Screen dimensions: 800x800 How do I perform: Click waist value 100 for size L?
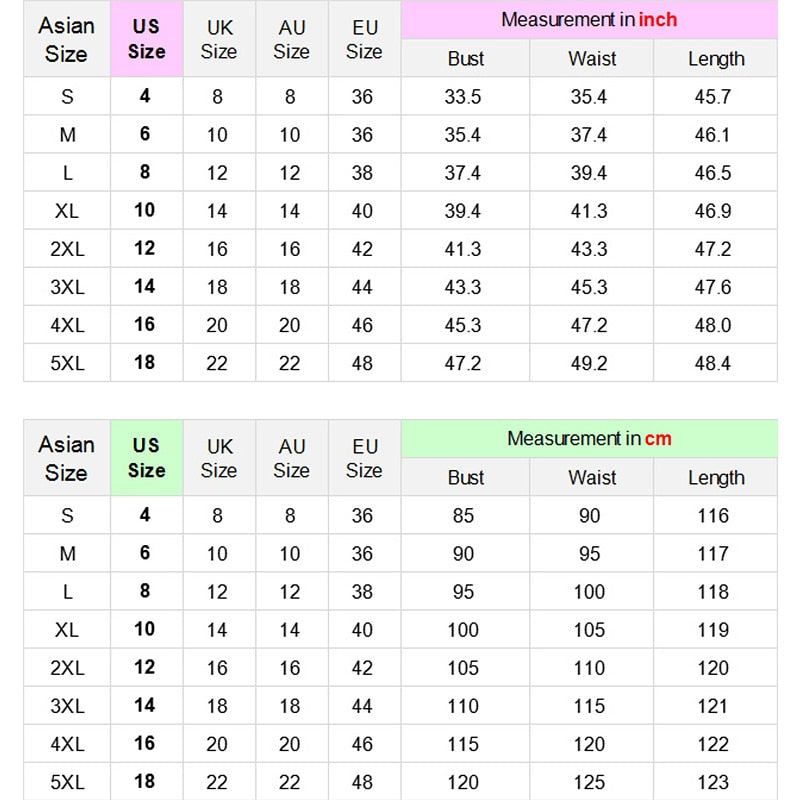[589, 592]
